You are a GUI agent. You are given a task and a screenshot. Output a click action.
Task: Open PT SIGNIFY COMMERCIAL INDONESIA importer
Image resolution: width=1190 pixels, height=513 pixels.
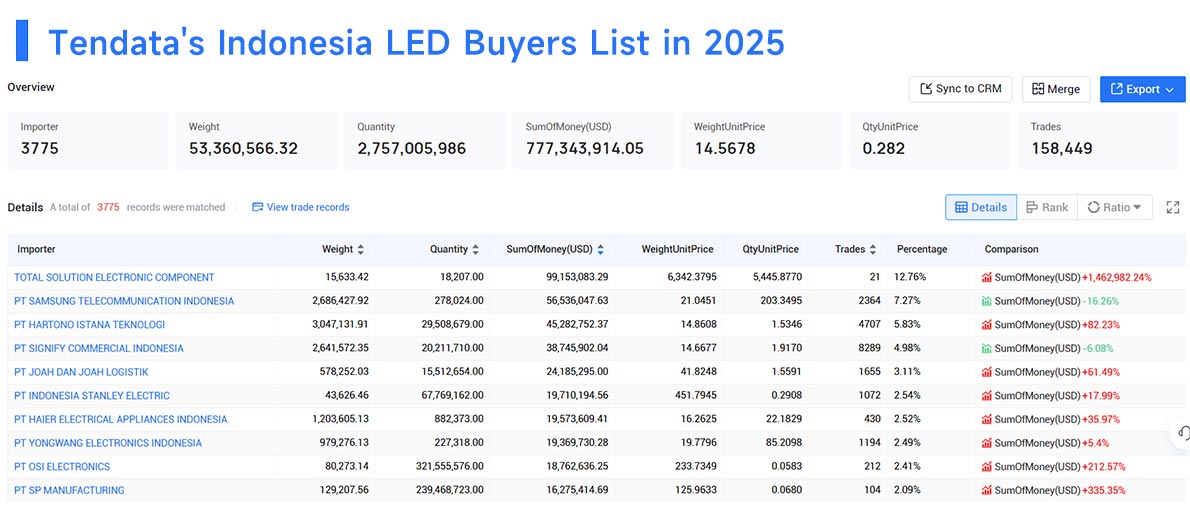[99, 348]
